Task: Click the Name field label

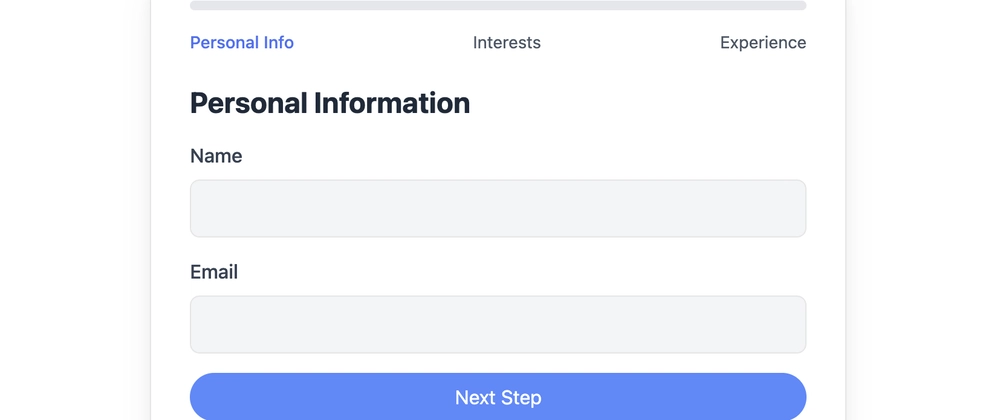Action: (216, 156)
